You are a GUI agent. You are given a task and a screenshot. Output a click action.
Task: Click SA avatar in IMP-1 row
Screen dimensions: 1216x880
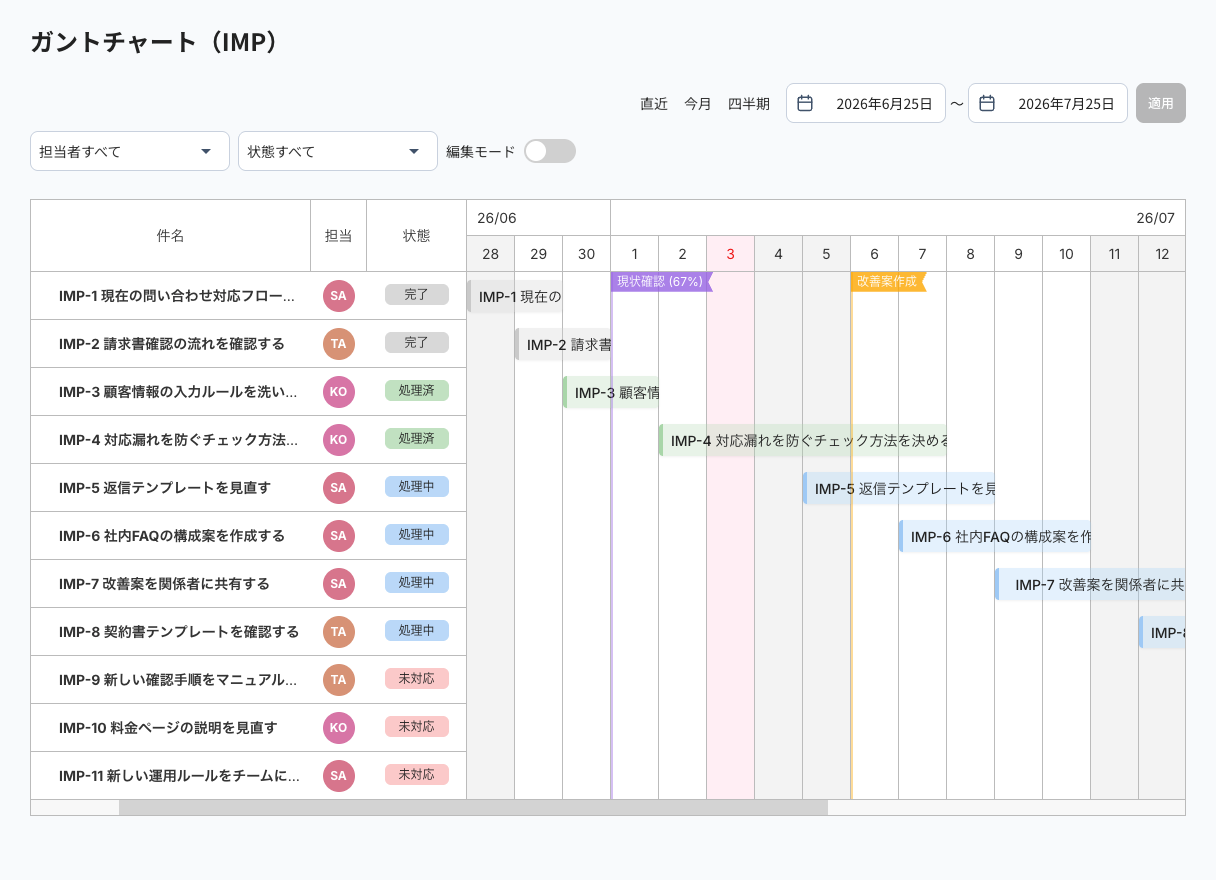point(338,296)
